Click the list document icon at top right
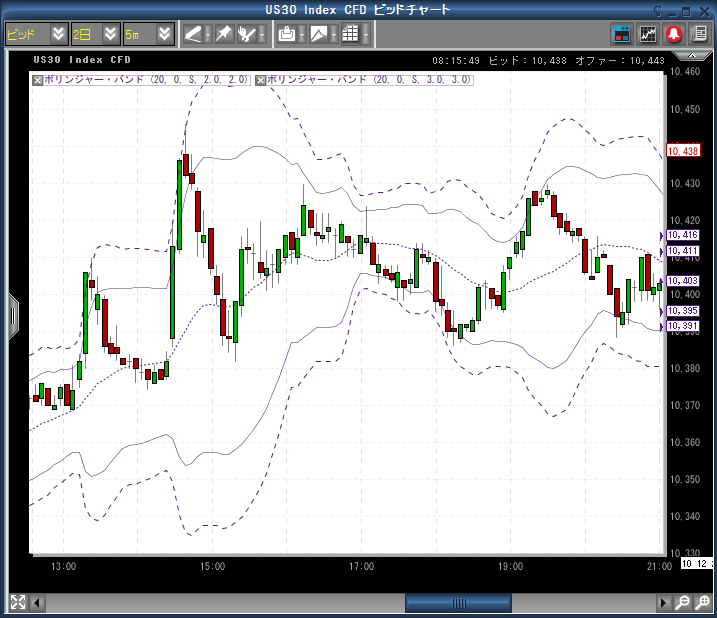 coord(697,34)
